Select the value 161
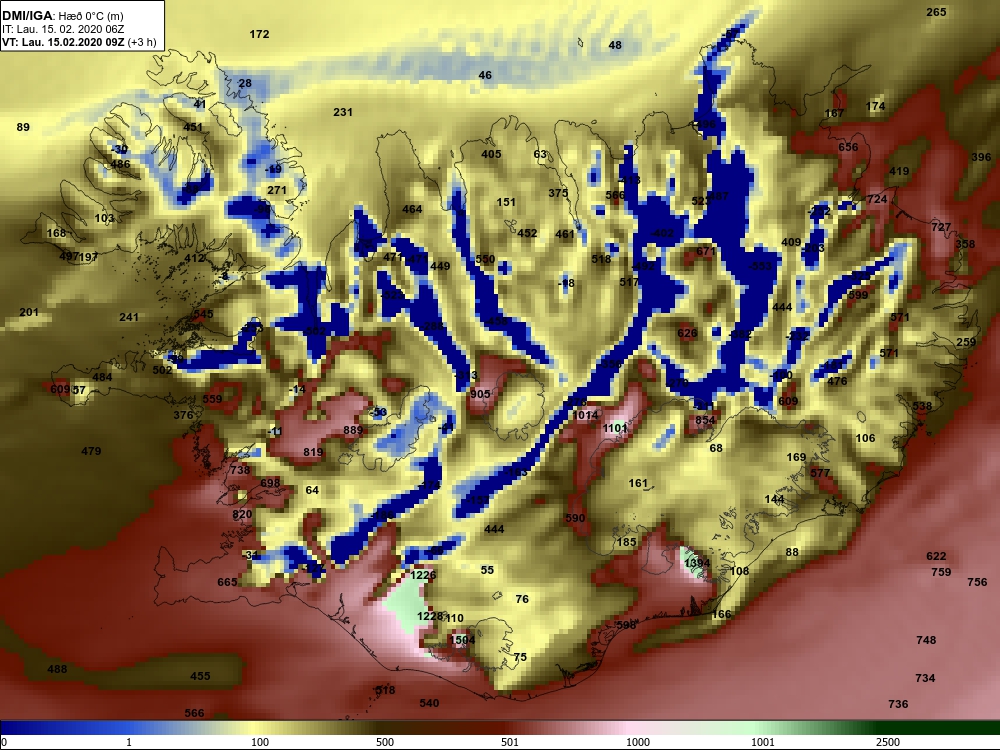The width and height of the screenshot is (1000, 750). [638, 484]
